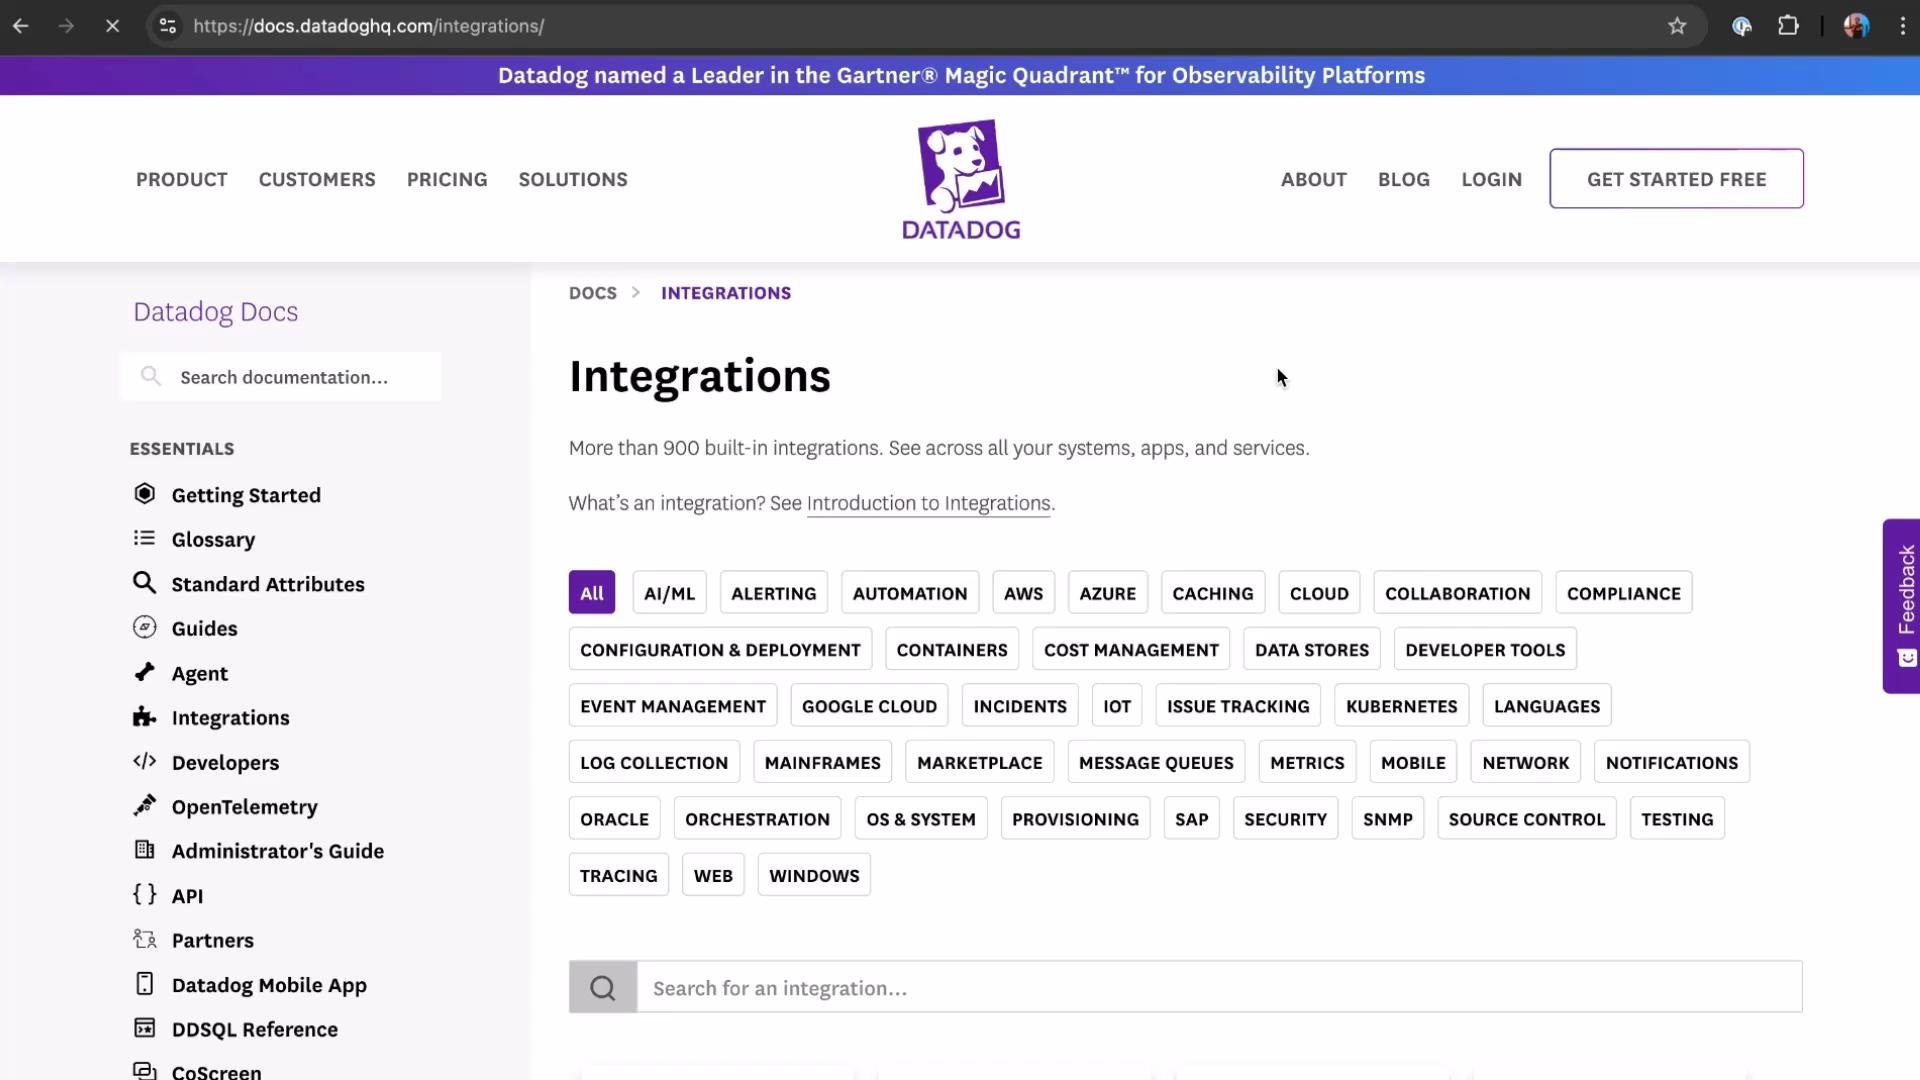Filter integrations by AI/ML

coord(670,593)
